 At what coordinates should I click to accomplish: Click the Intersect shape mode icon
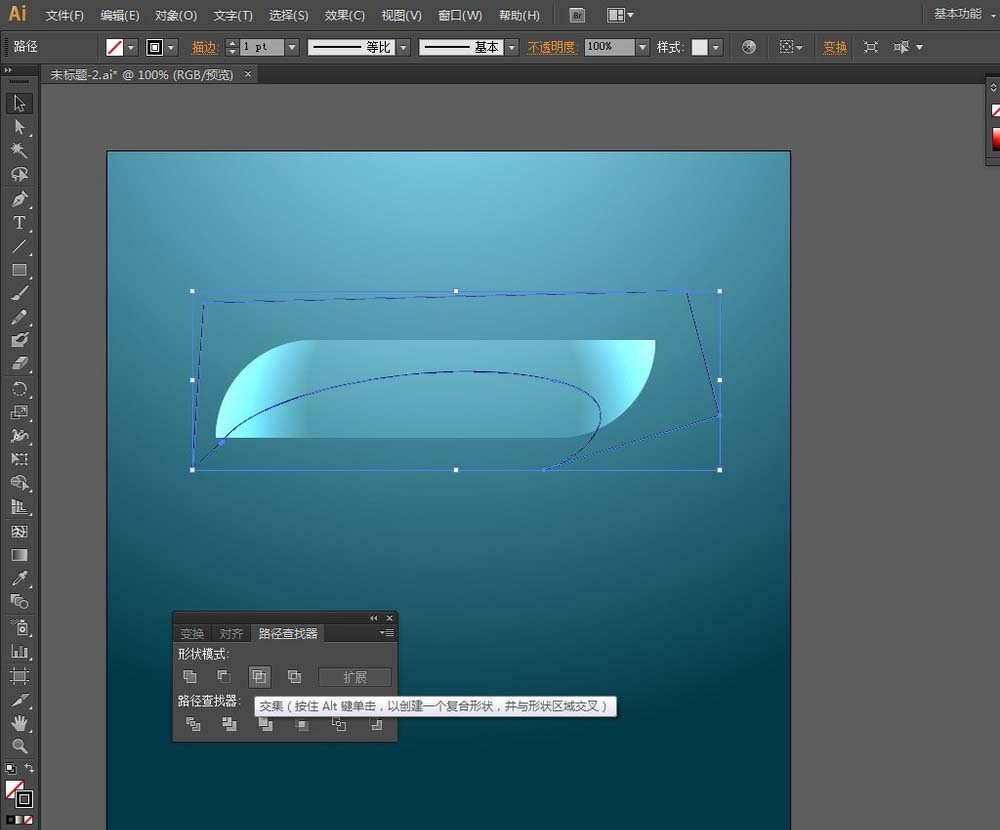pos(259,676)
